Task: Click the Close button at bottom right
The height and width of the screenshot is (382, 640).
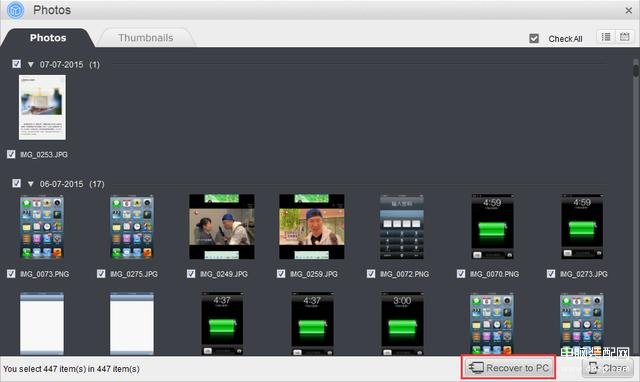Action: pyautogui.click(x=608, y=368)
